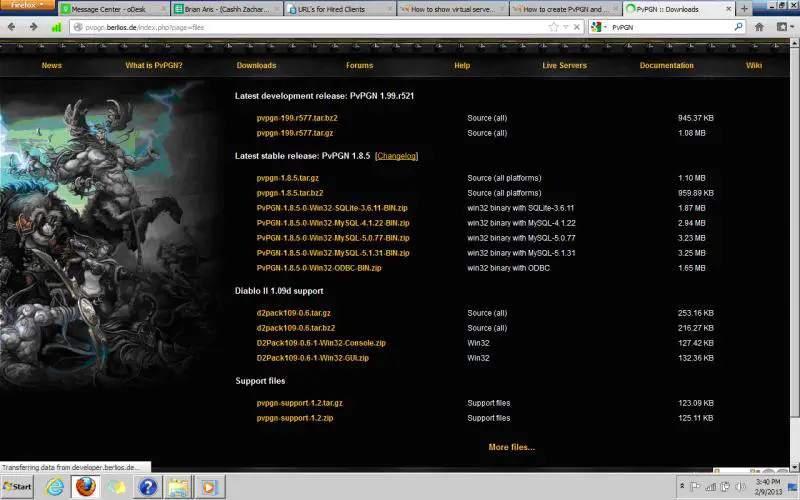Click the green signal bars icon in toolbar

pos(56,27)
